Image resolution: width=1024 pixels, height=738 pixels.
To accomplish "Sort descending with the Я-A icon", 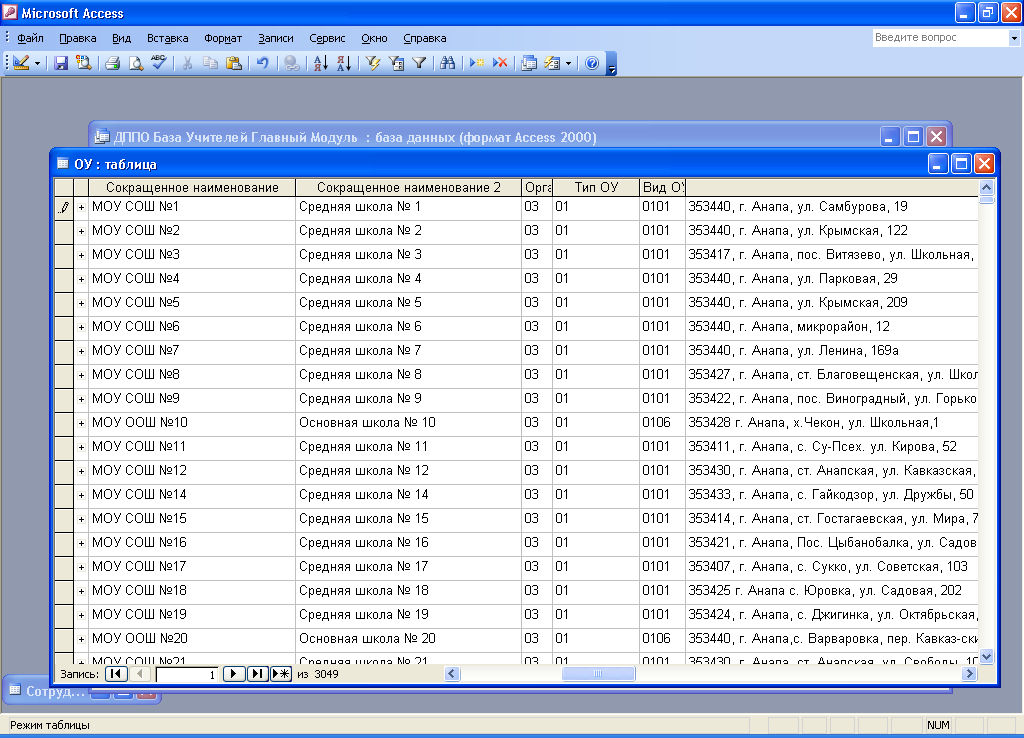I will pos(344,63).
